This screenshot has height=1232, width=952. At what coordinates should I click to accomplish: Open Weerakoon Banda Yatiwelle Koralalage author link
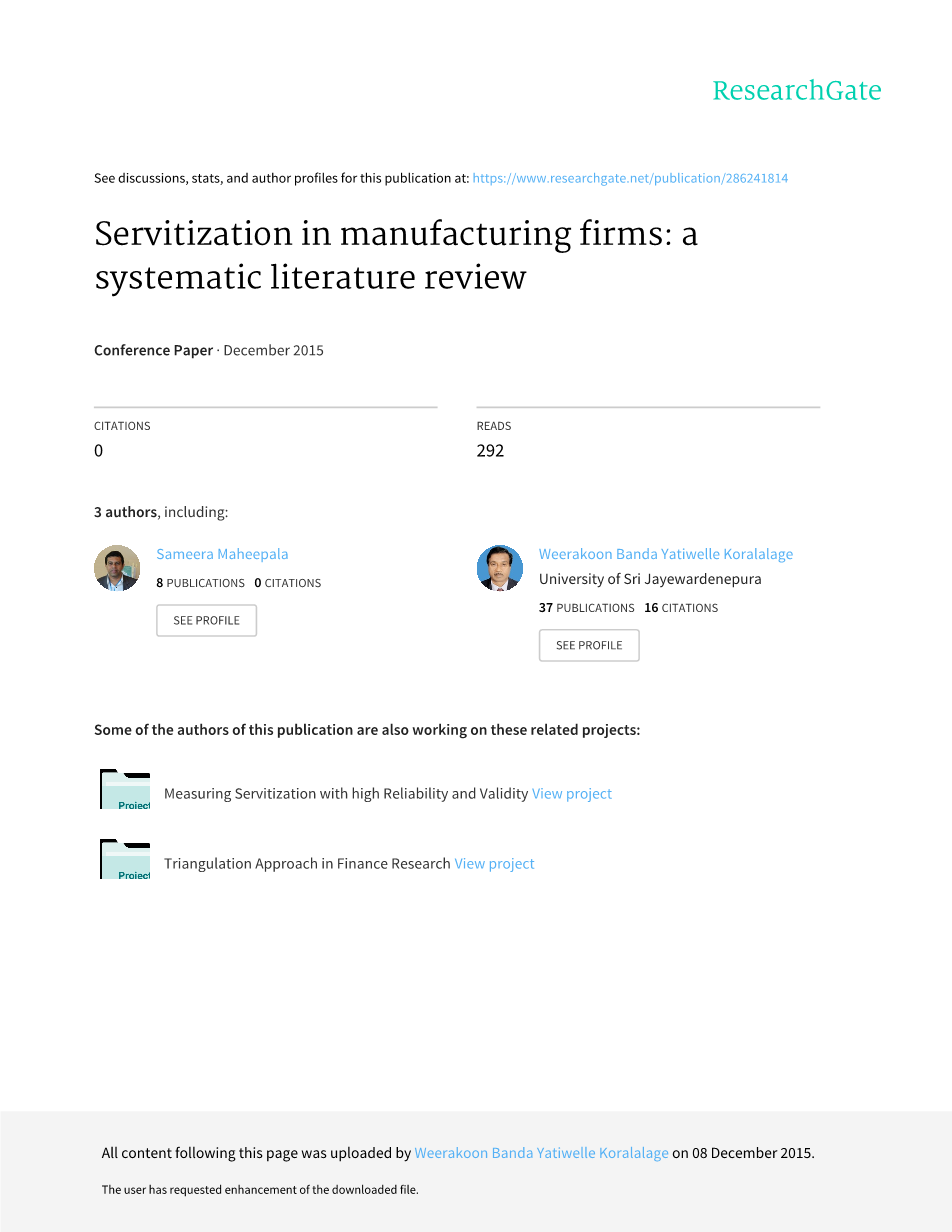click(x=665, y=554)
